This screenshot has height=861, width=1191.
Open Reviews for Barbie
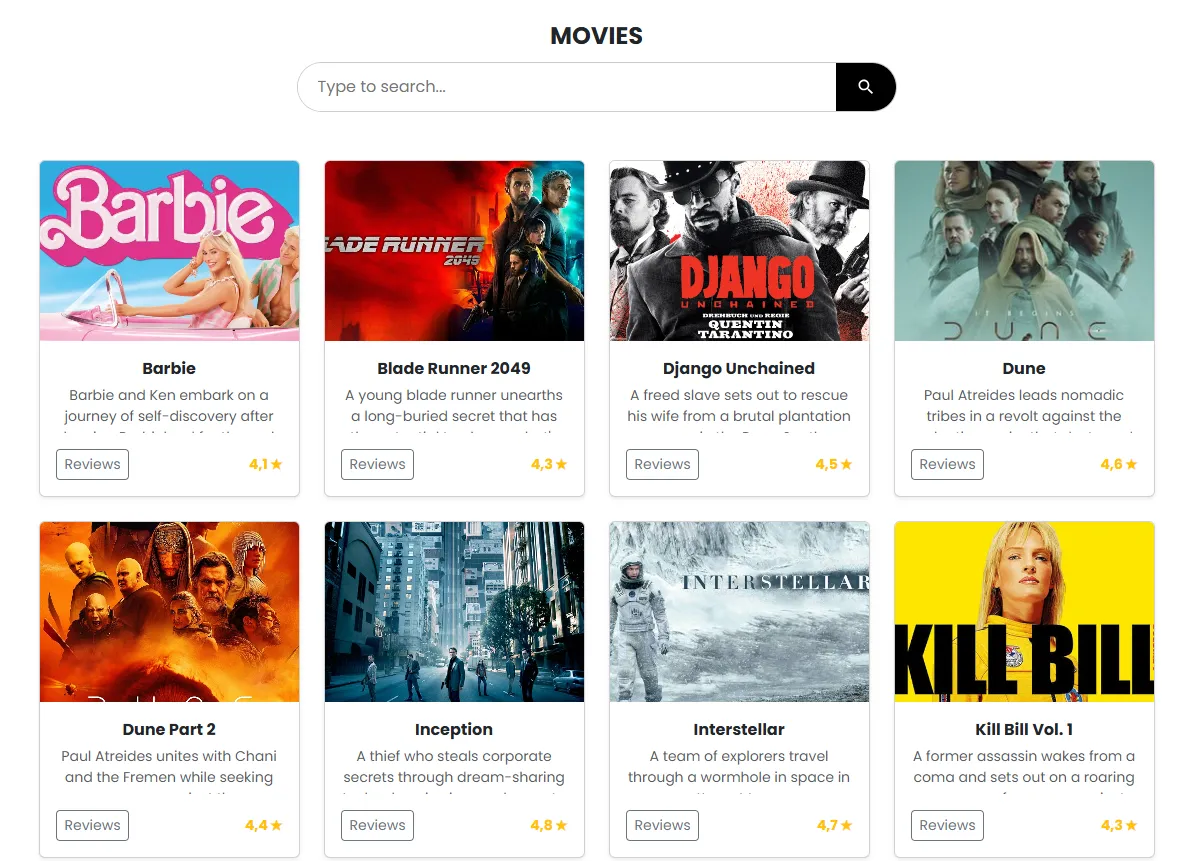[92, 464]
